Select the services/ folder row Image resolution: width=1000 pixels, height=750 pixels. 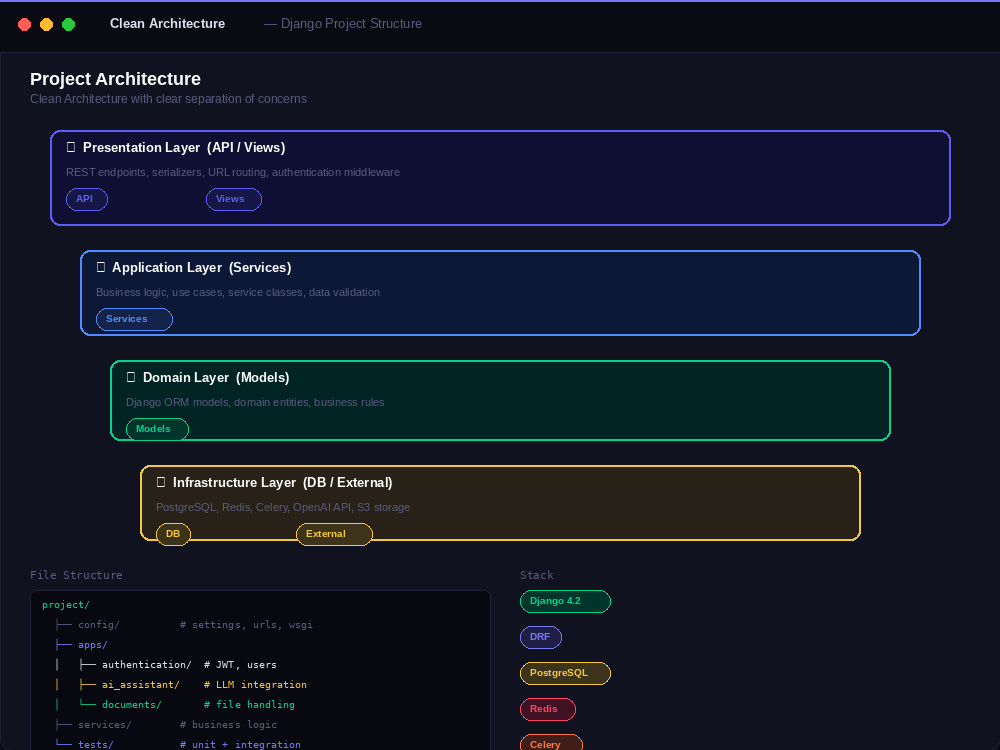(260, 724)
